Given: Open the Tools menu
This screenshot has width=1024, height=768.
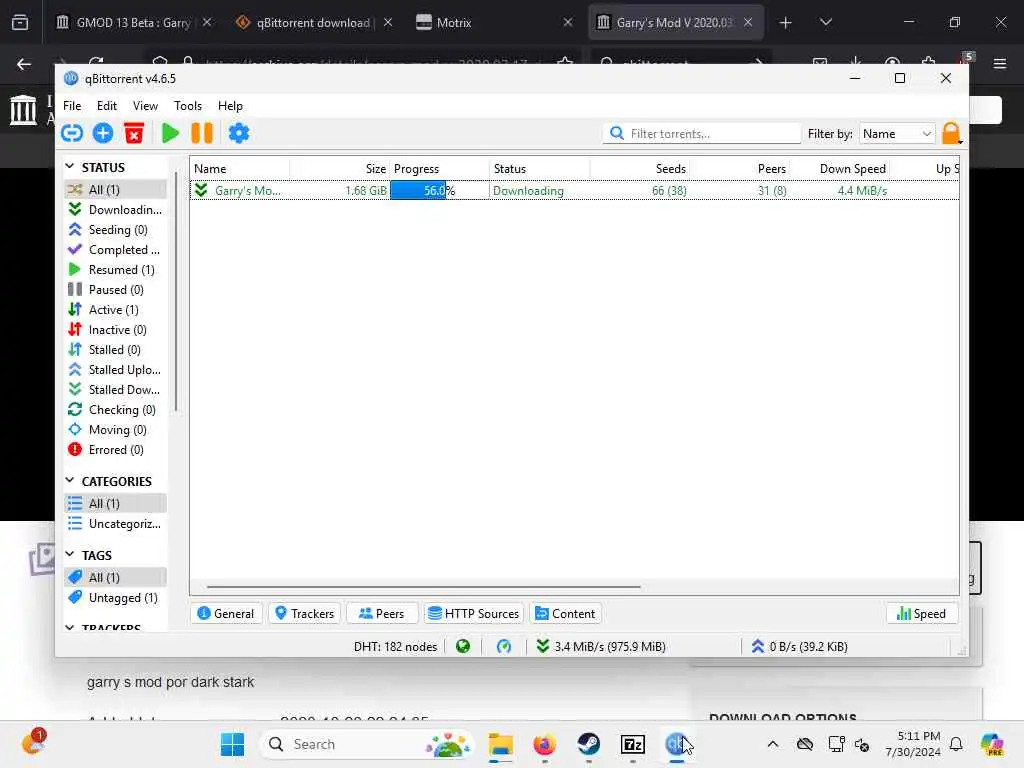Looking at the screenshot, I should 187,106.
